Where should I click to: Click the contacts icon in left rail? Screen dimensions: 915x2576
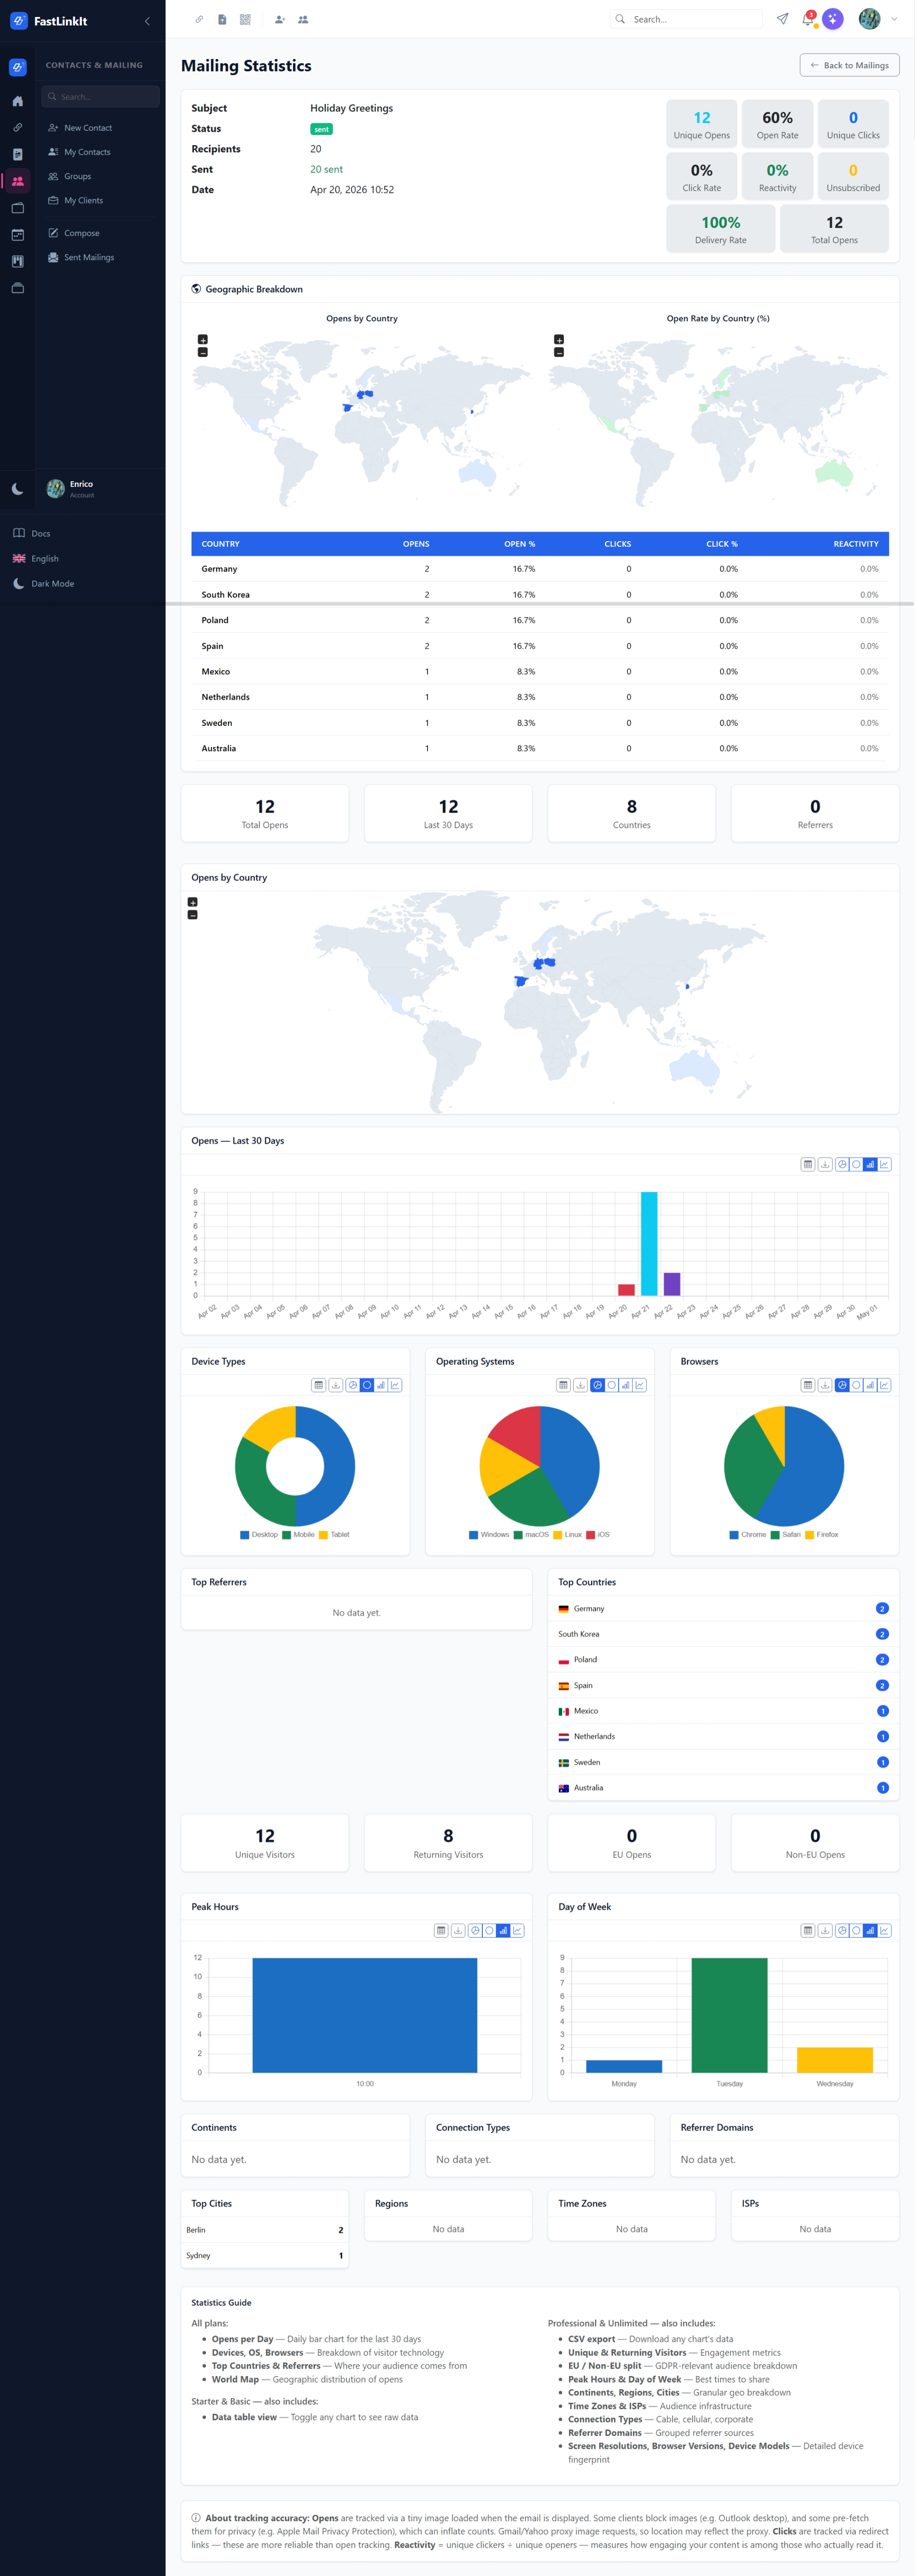[x=17, y=181]
